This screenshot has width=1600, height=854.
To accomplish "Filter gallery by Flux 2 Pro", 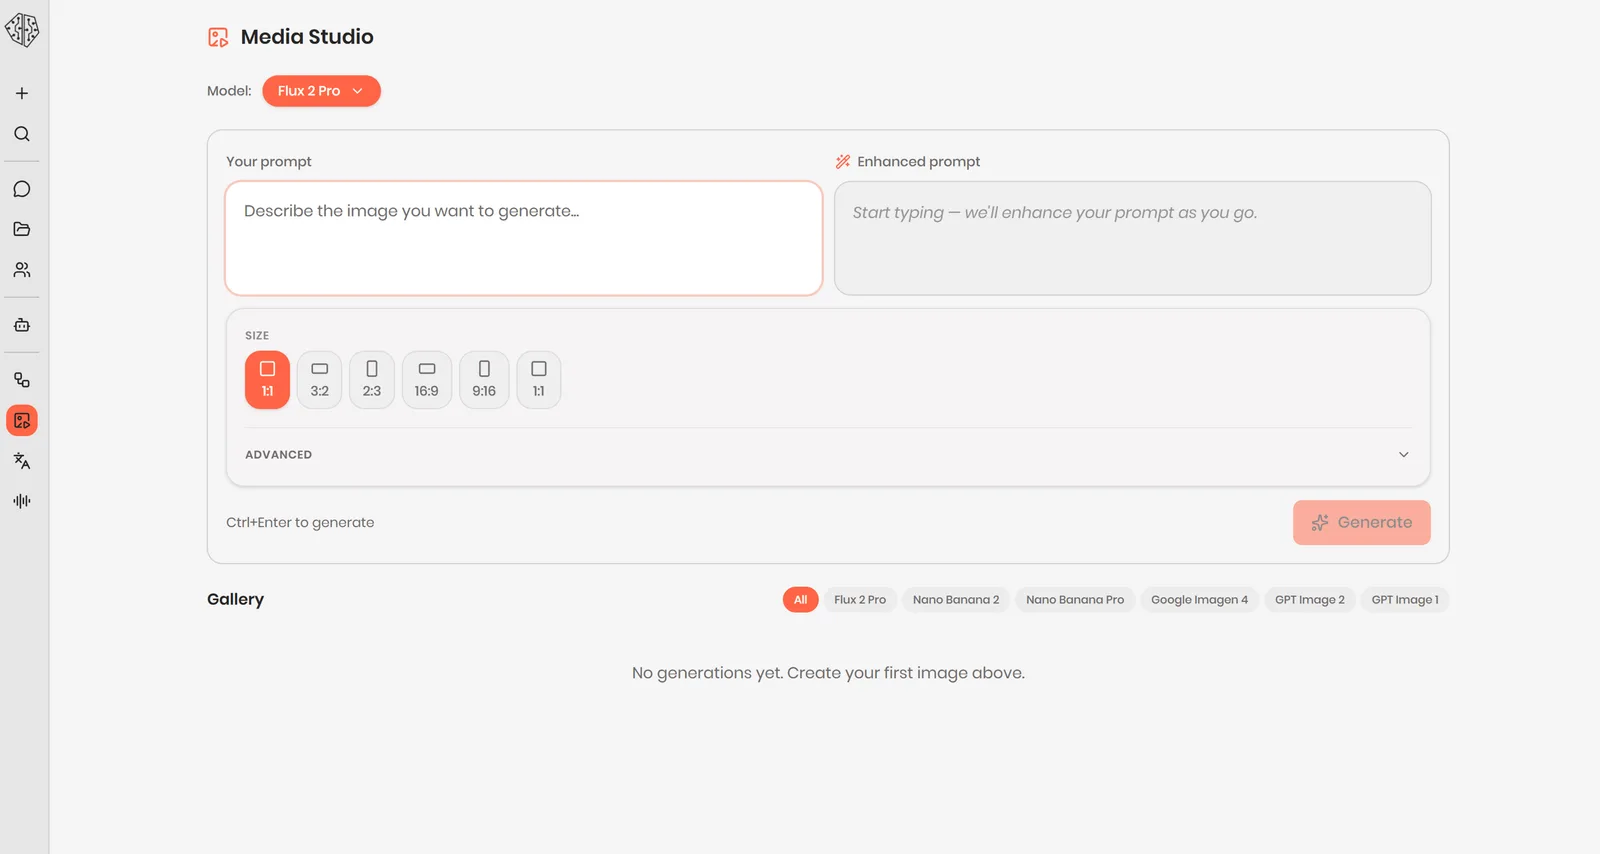I will tap(860, 600).
